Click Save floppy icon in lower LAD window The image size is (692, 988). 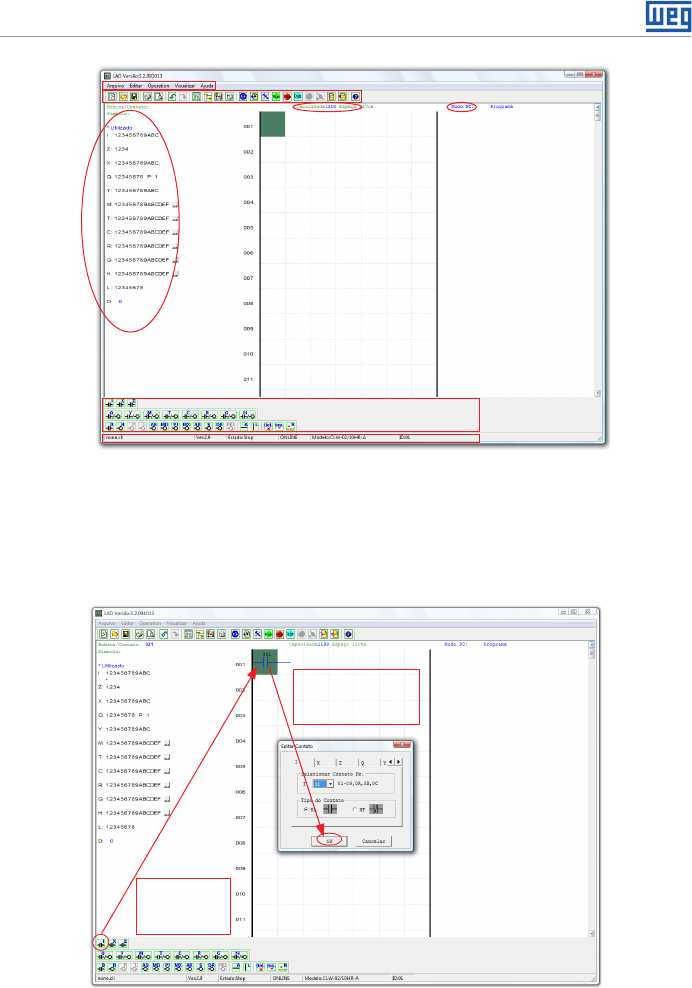[125, 634]
